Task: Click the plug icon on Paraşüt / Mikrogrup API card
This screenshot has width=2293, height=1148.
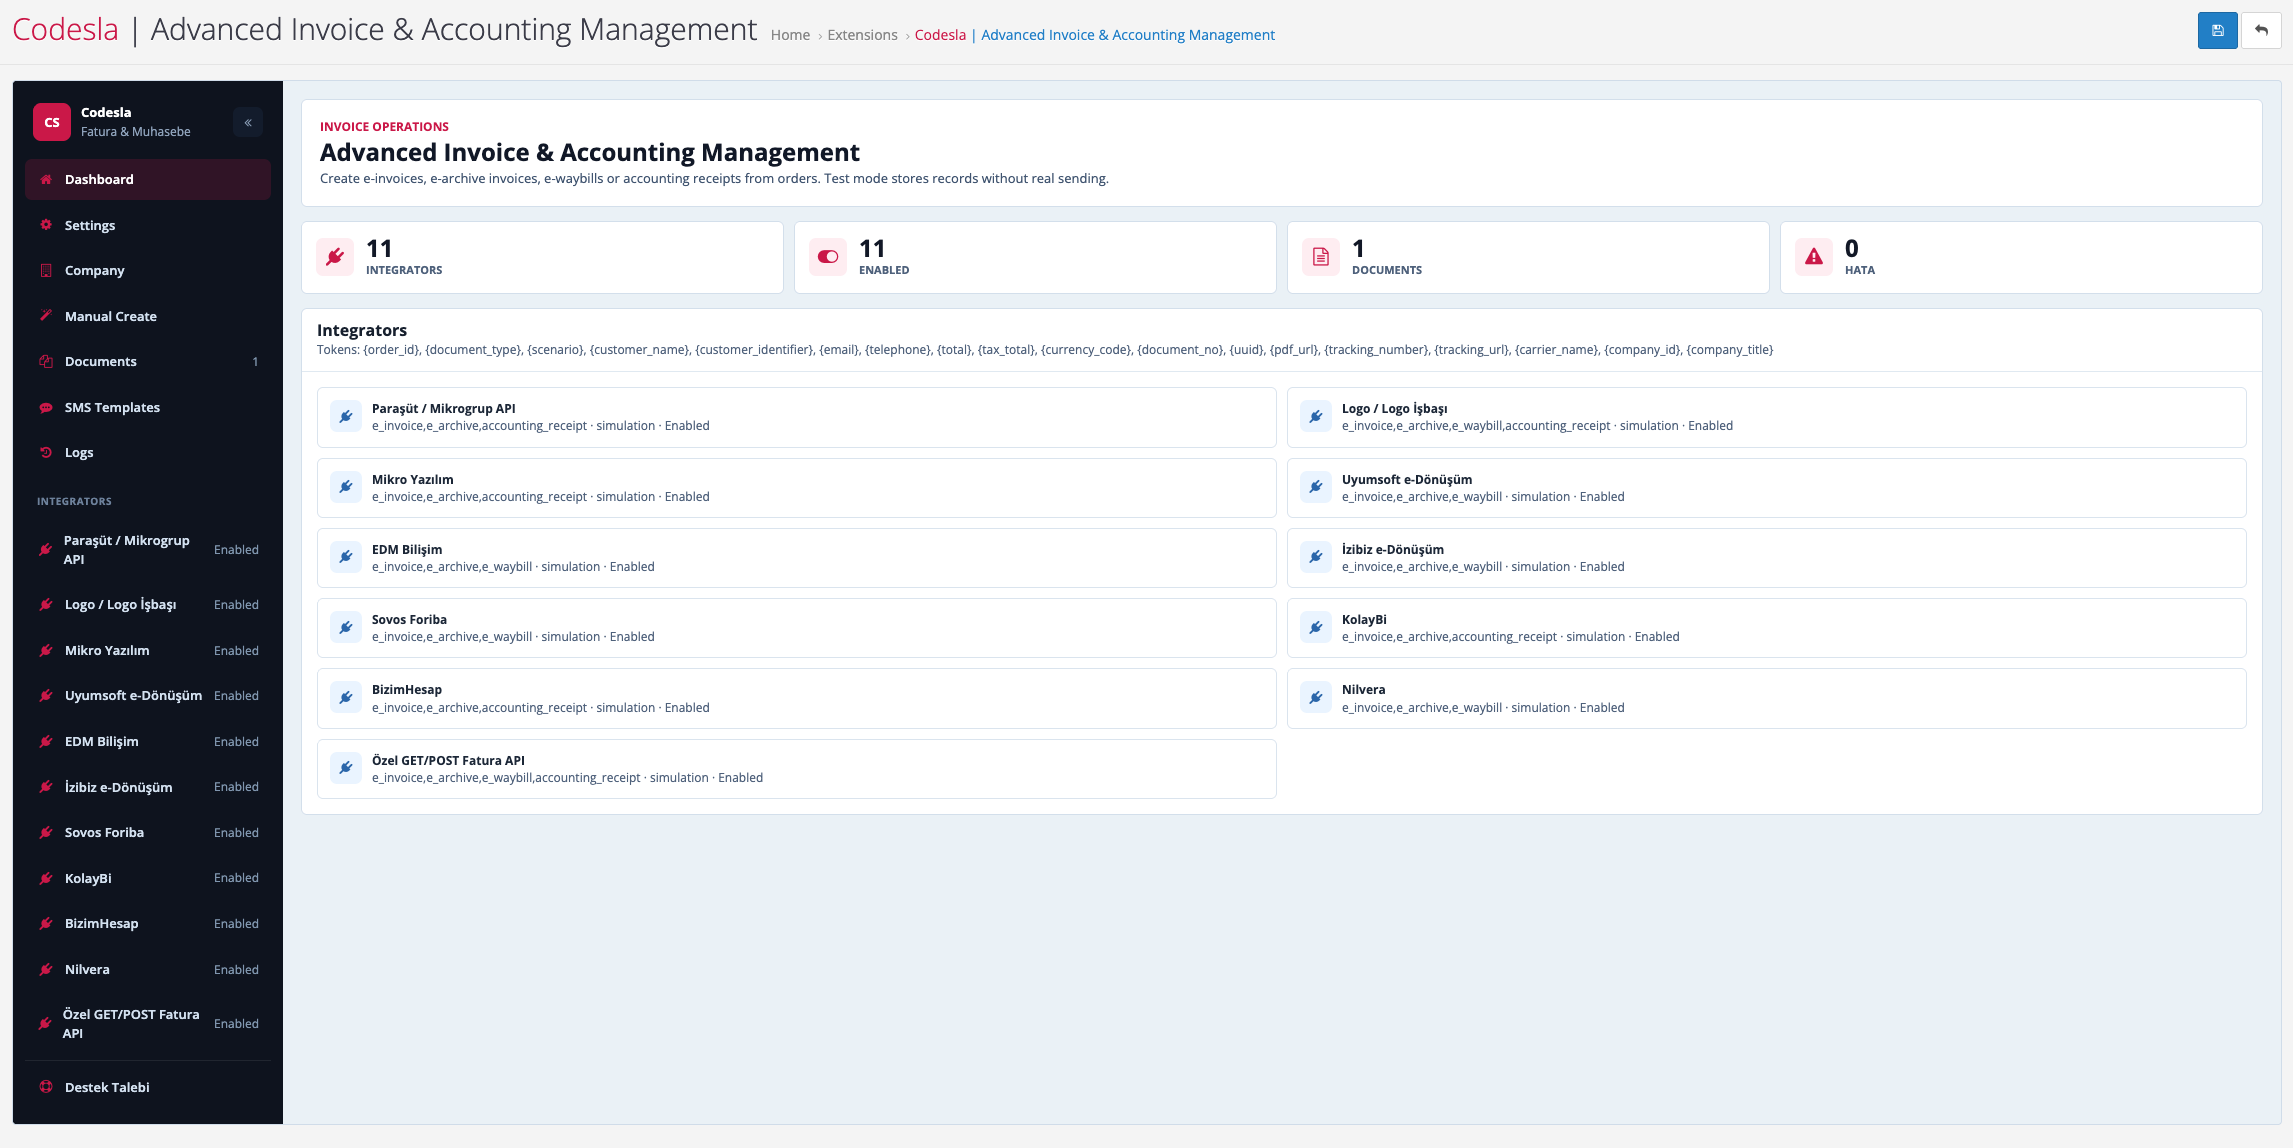Action: pos(346,417)
